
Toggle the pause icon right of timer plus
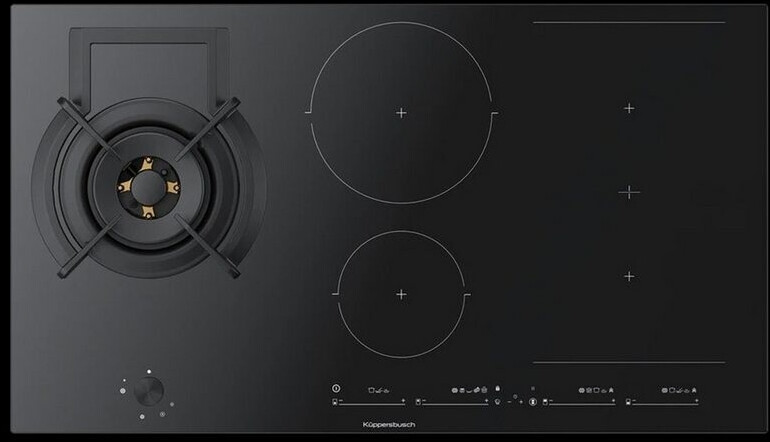[x=532, y=402]
